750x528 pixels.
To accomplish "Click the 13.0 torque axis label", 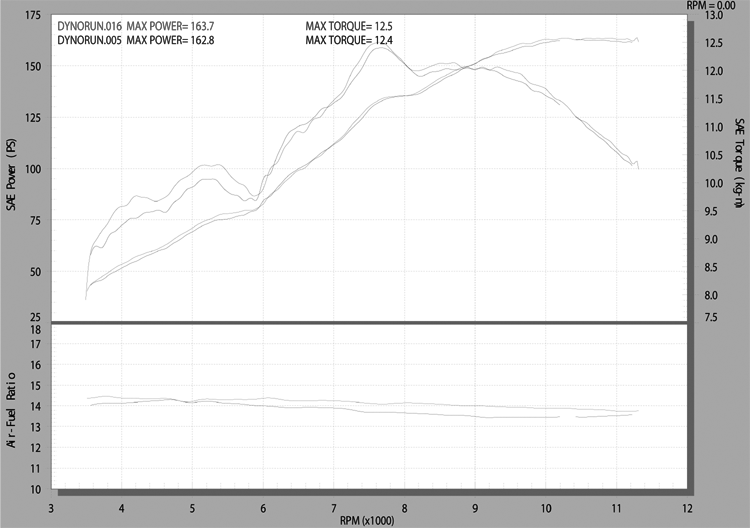I will [714, 15].
